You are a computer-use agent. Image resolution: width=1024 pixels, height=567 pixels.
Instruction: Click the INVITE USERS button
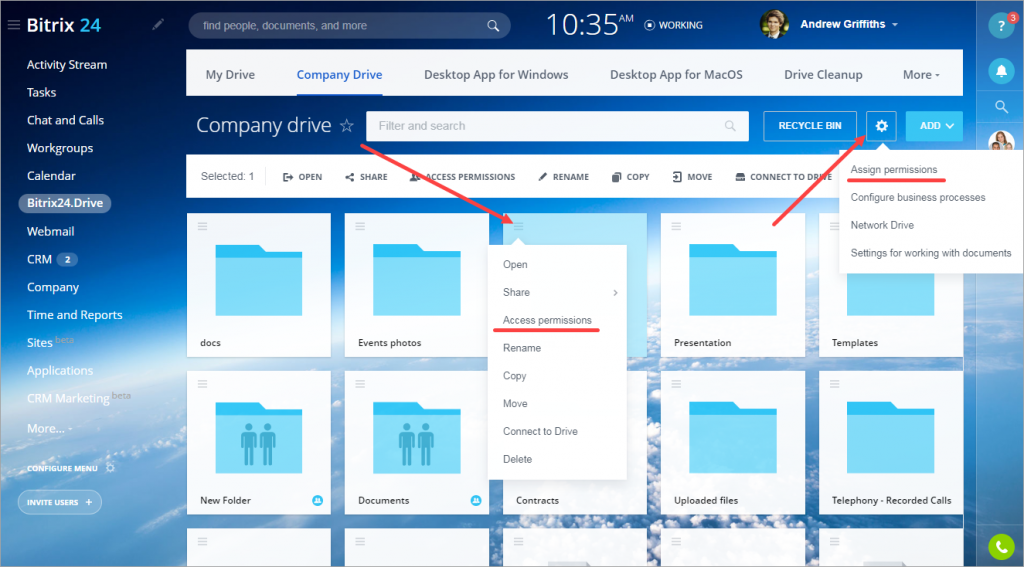59,502
